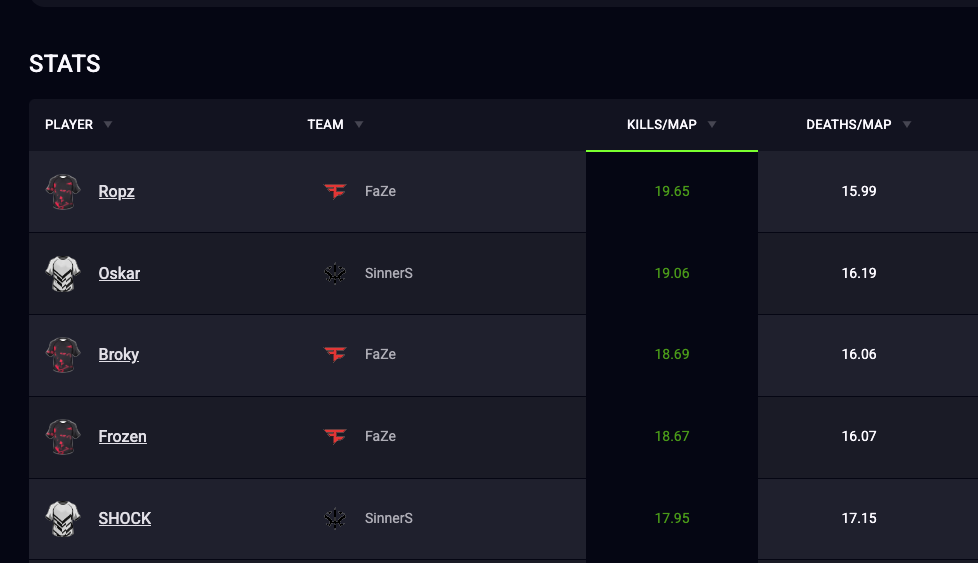
Task: Open Oskar player profile link
Action: pos(119,273)
